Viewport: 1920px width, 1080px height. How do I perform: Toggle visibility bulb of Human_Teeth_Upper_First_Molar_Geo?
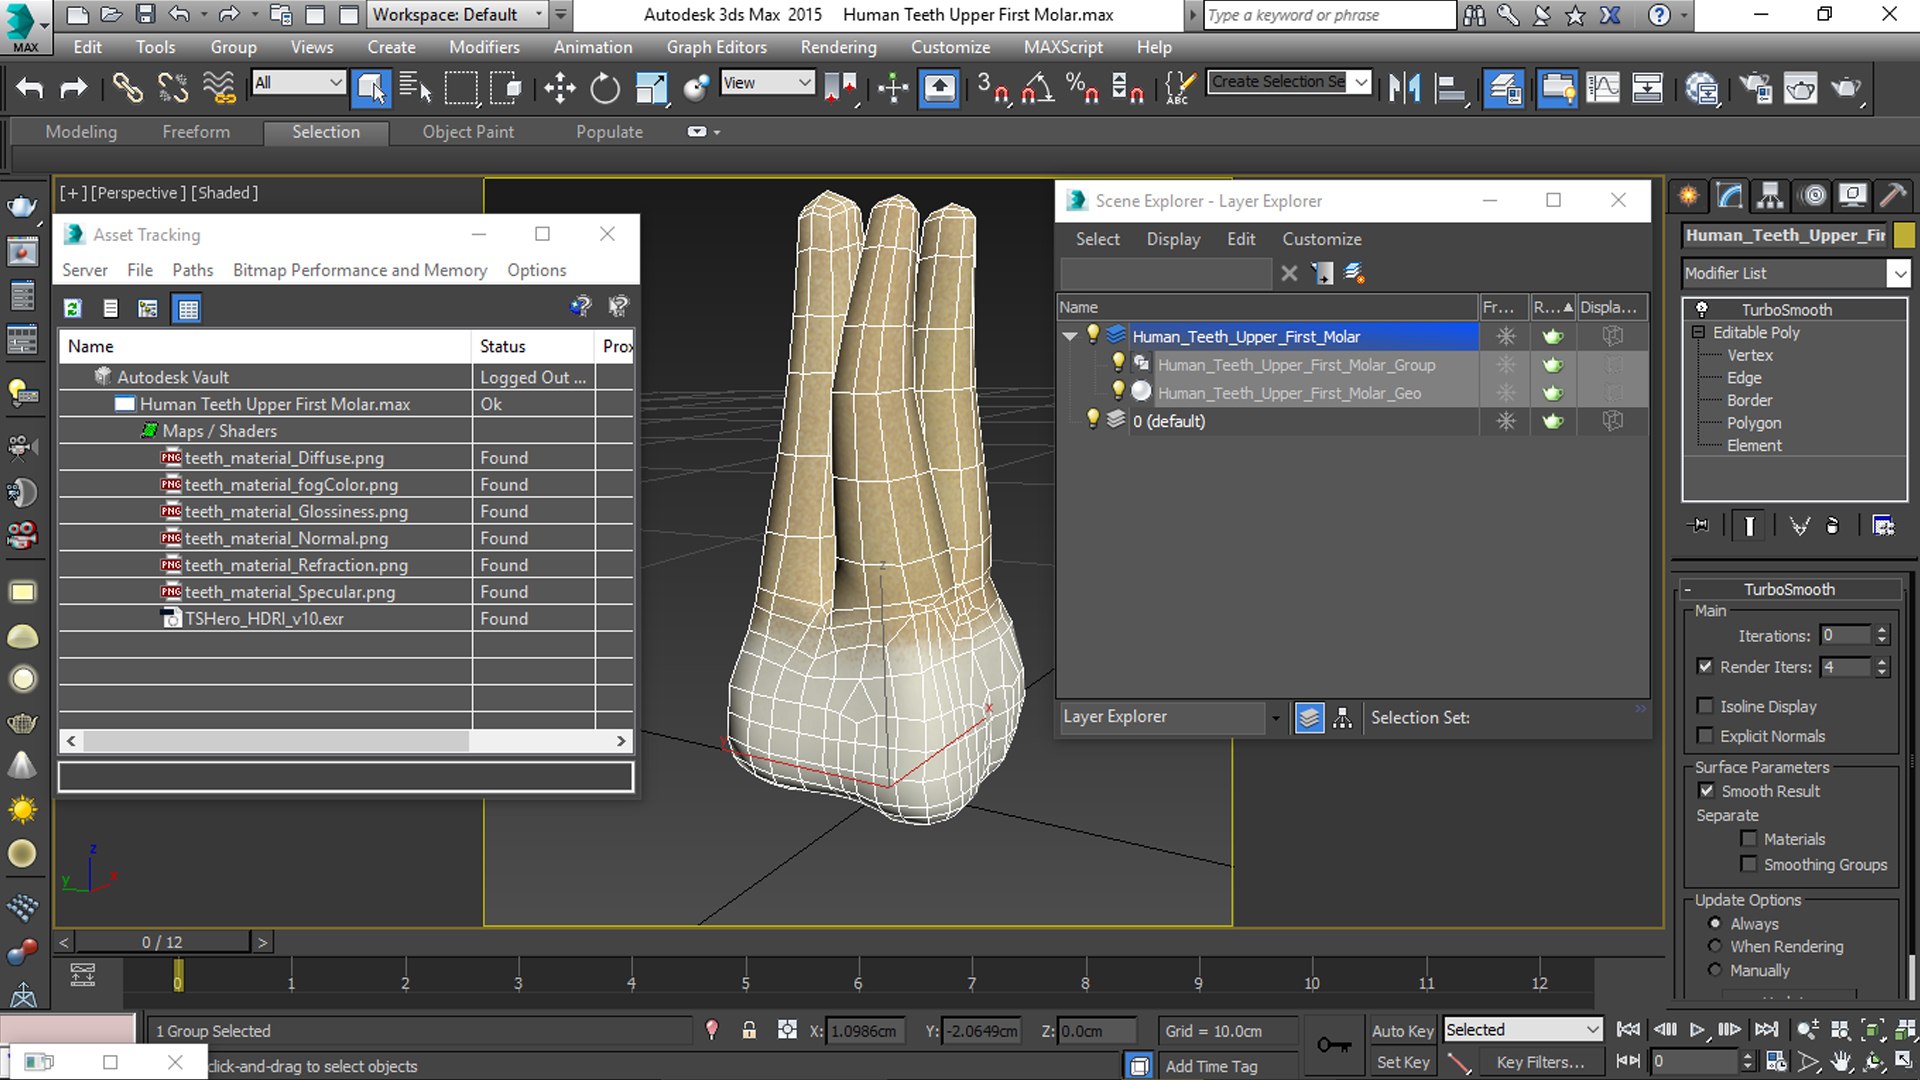(x=1118, y=392)
